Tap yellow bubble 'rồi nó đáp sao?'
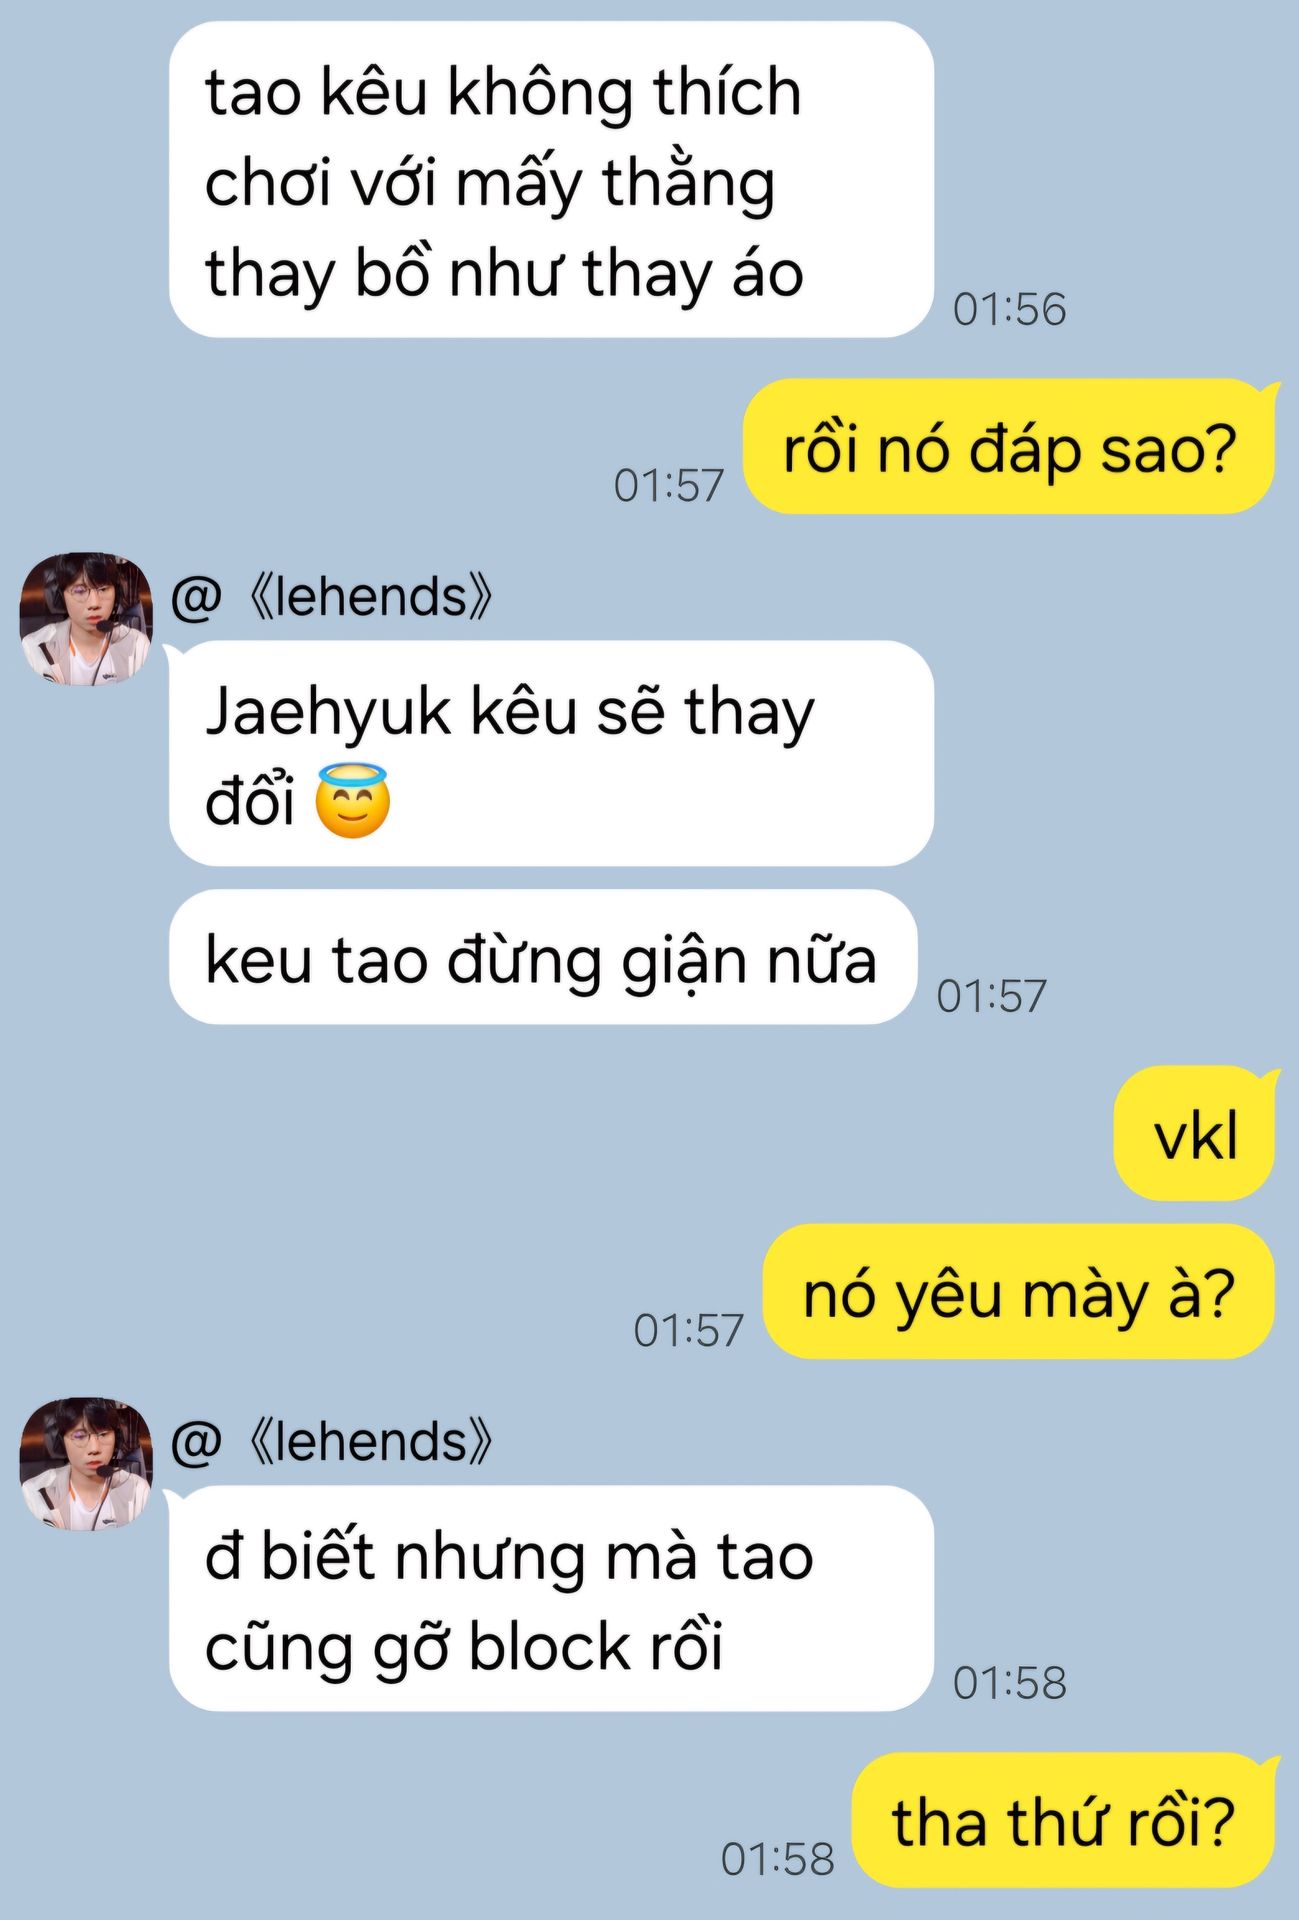Screen dimensions: 1299x1920 point(1009,447)
